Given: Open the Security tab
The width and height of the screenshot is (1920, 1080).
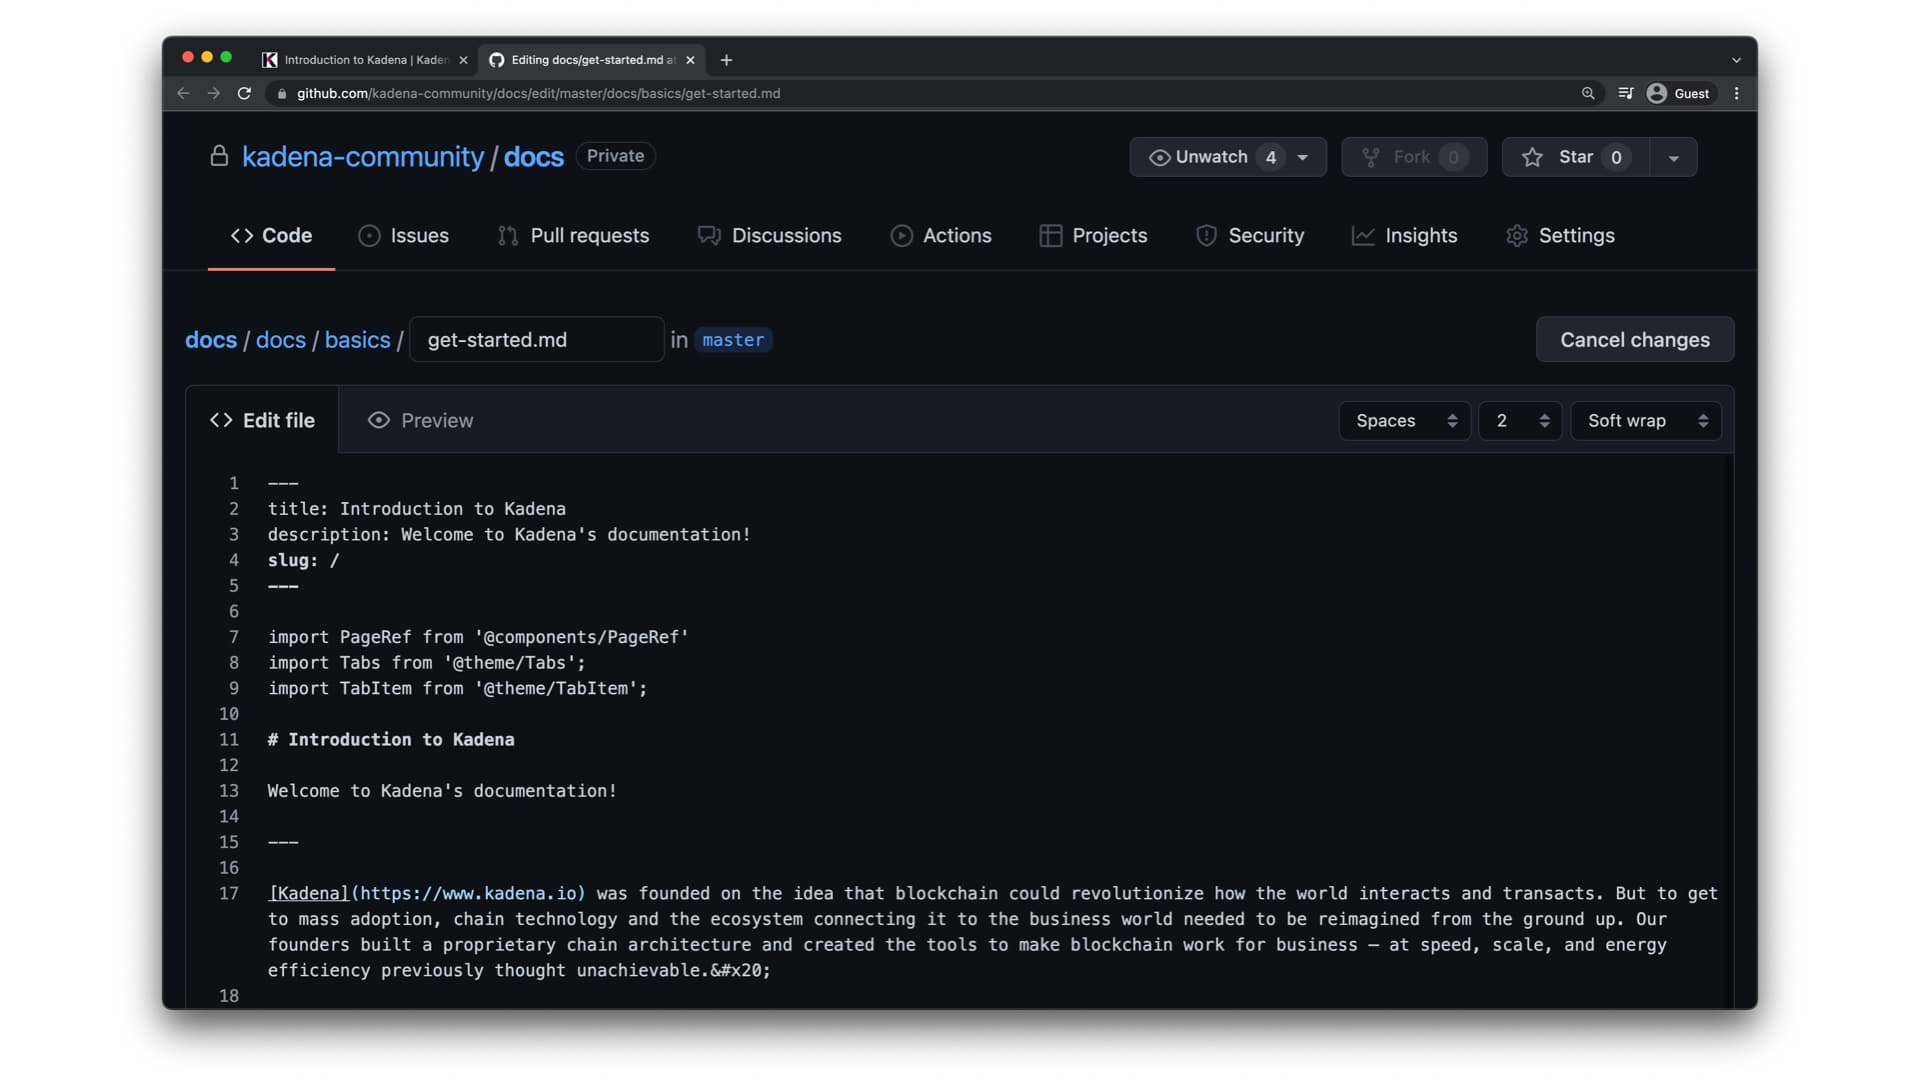Looking at the screenshot, I should tap(1250, 235).
